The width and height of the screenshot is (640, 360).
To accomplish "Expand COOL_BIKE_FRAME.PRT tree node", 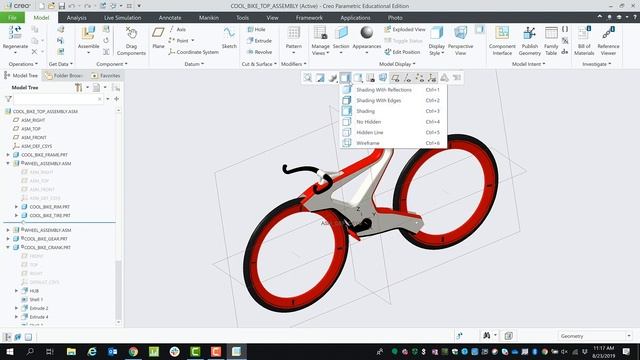I will [x=8, y=155].
